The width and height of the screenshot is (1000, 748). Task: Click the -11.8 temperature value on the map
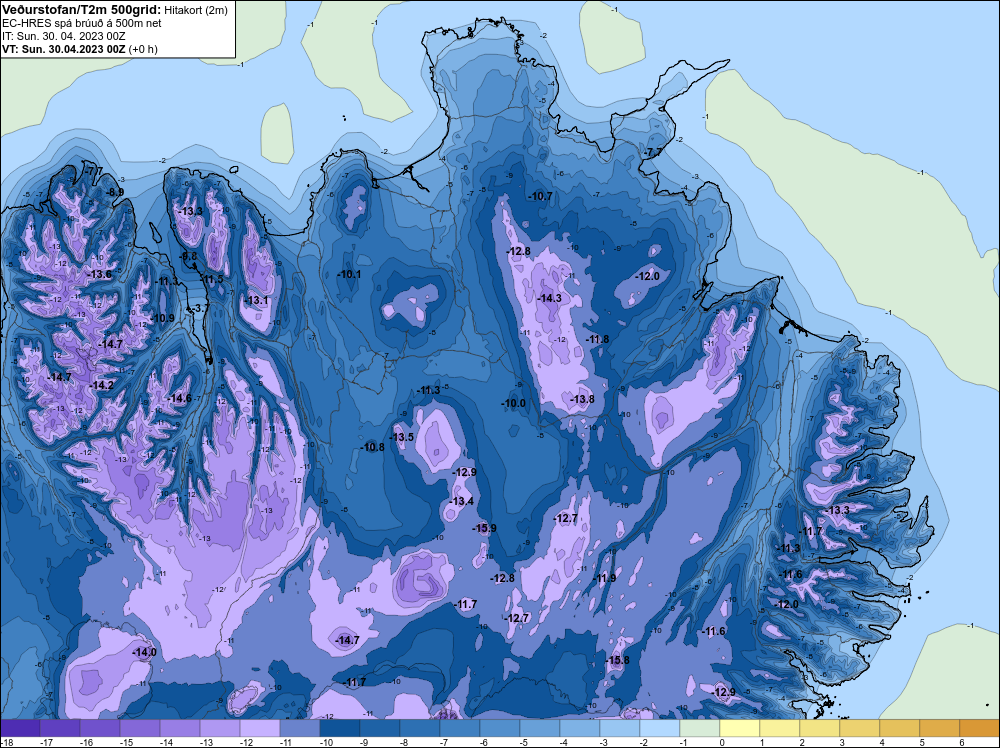pos(597,339)
